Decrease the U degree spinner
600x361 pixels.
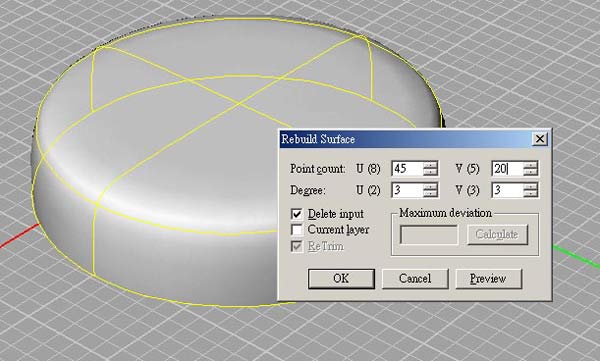coord(430,194)
